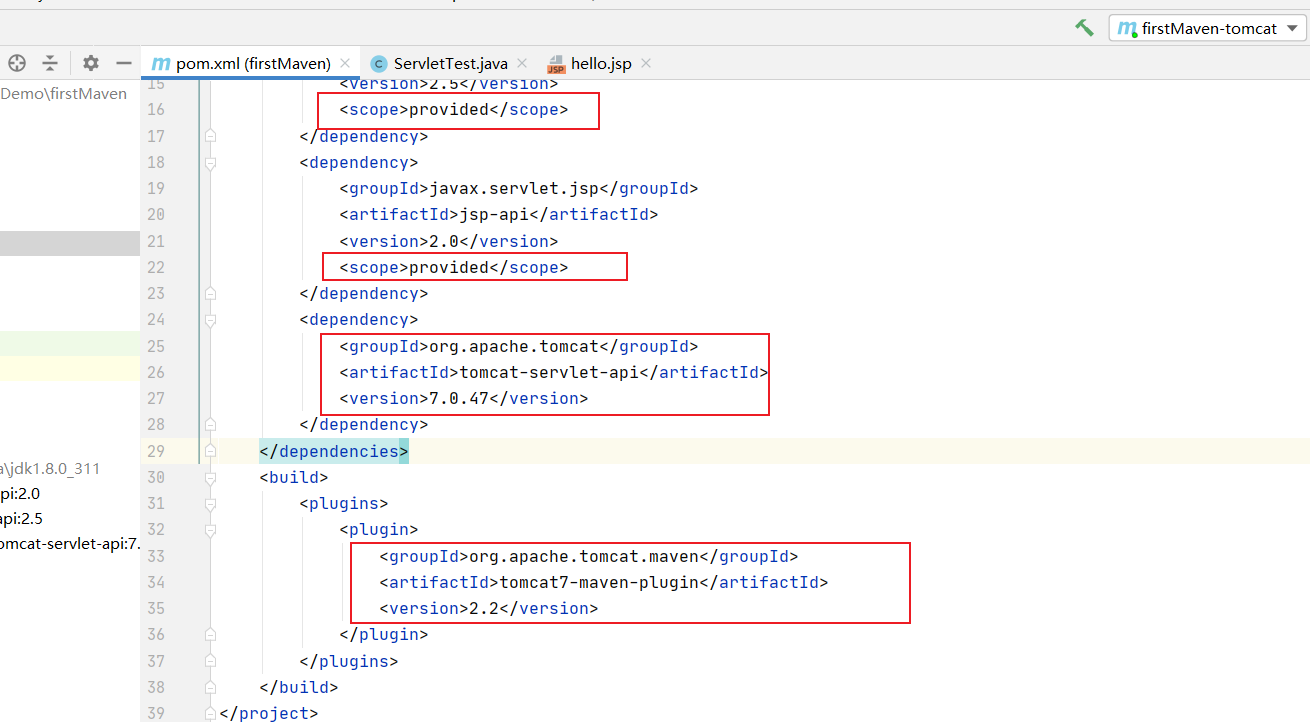Click the fold end marker at line 23

pos(210,293)
